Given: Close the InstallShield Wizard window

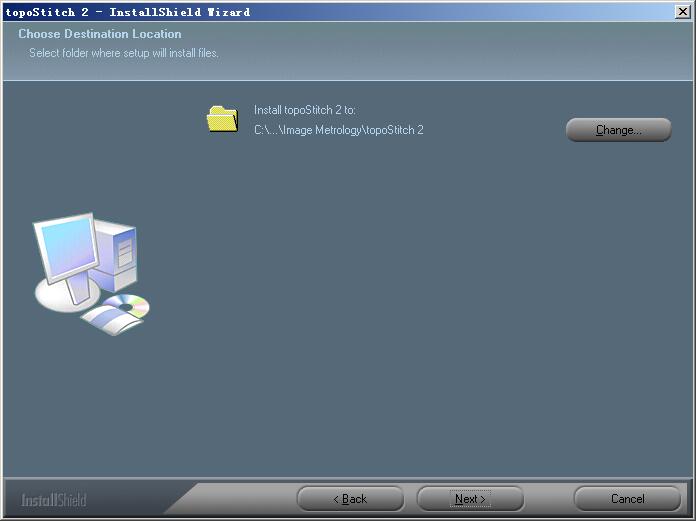Looking at the screenshot, I should point(682,12).
